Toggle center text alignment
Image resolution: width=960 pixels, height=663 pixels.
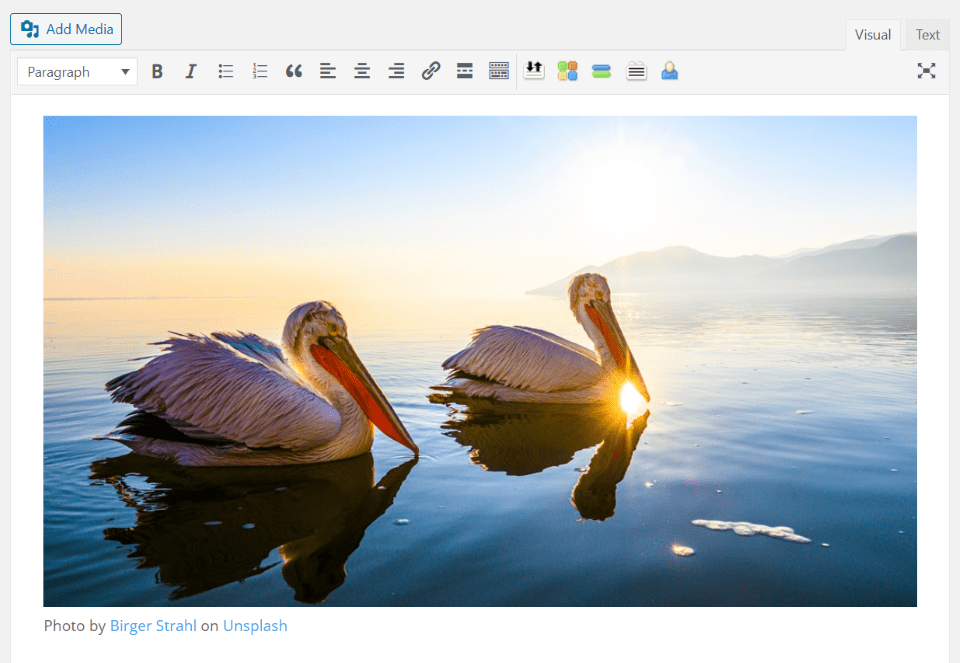(x=362, y=71)
